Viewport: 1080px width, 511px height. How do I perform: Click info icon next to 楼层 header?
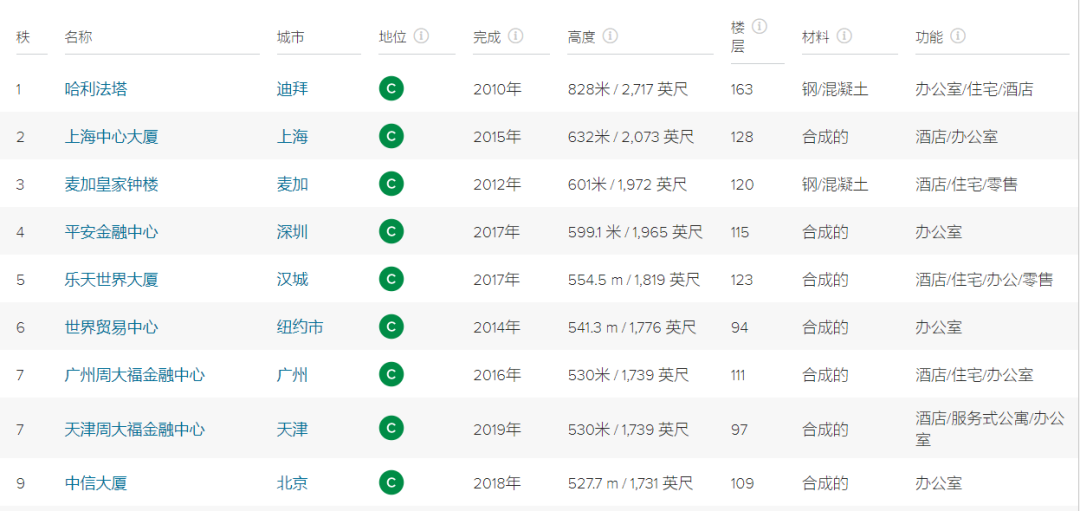(x=760, y=27)
